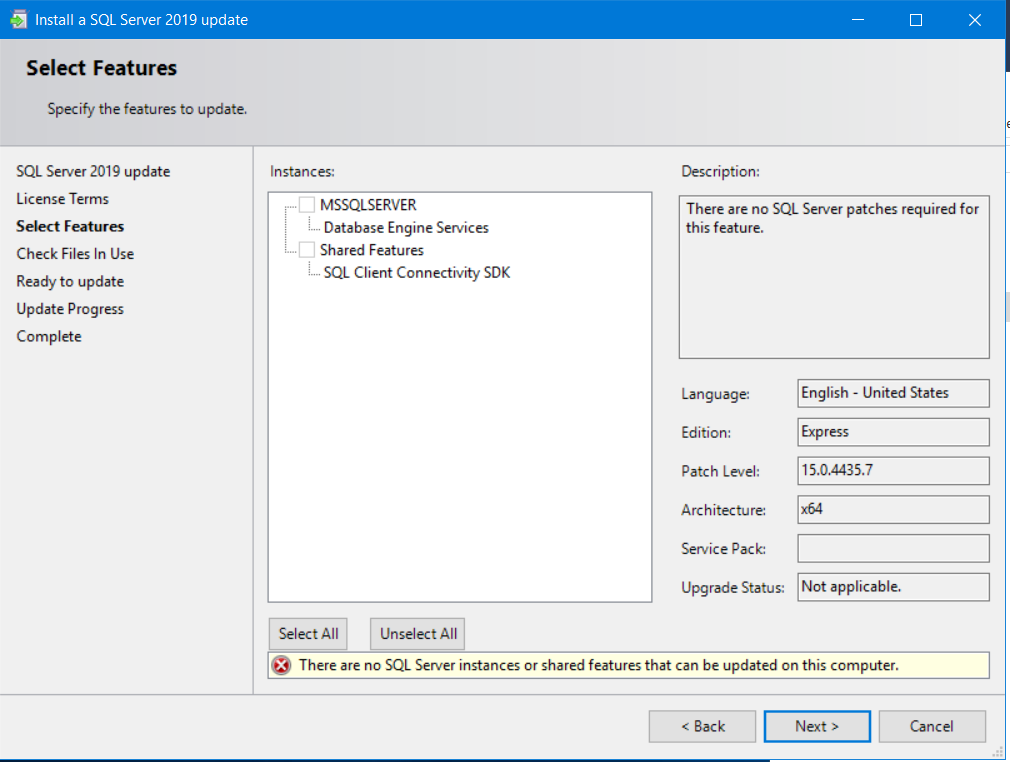Open the Check Files In Use step

tap(75, 254)
